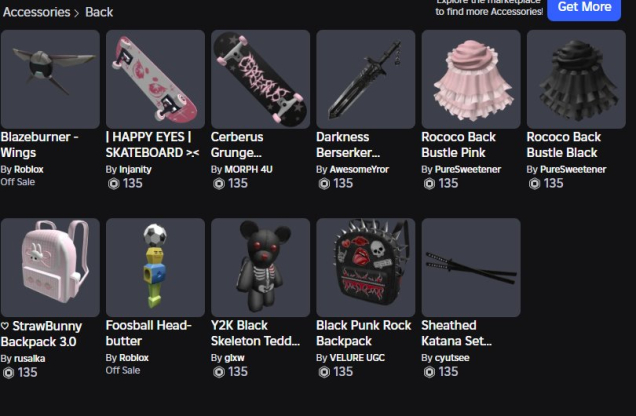
Task: Open the Accessories breadcrumb link
Action: click(37, 12)
